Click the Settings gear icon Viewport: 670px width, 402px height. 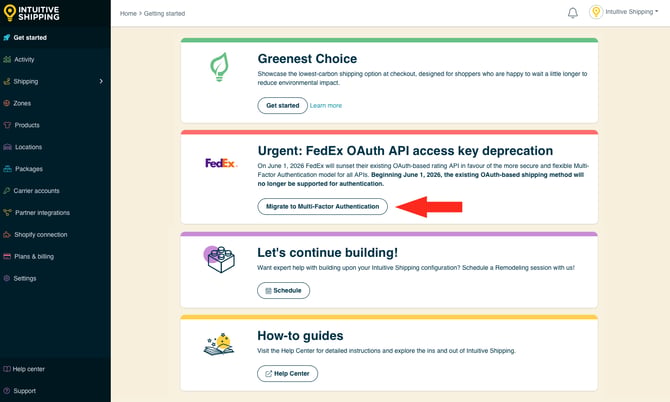(x=6, y=278)
